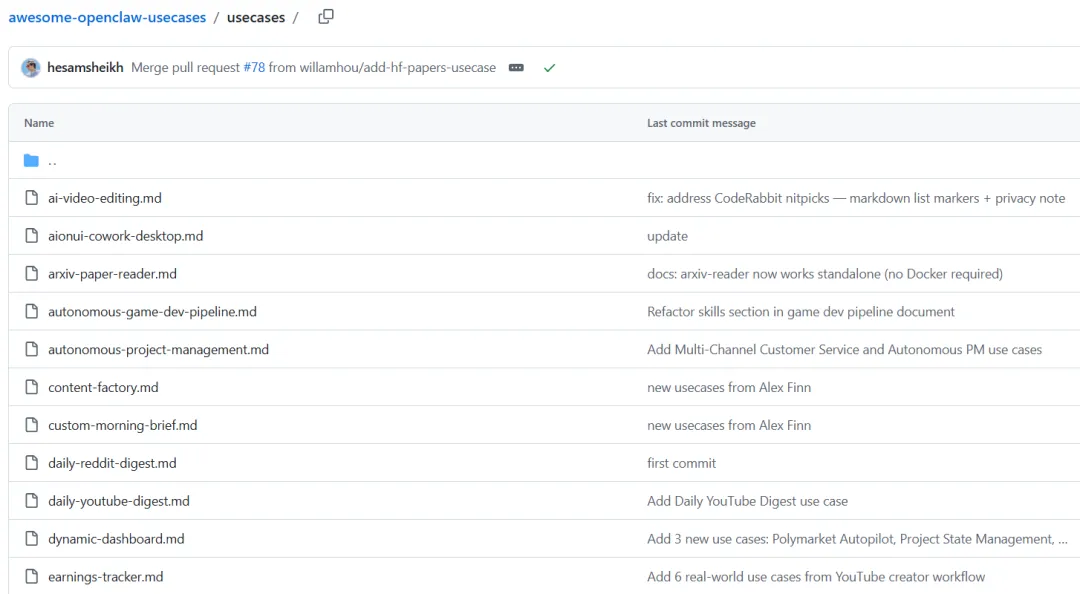Image resolution: width=1080 pixels, height=594 pixels.
Task: Open the 'first commit' commit message
Action: pos(681,463)
